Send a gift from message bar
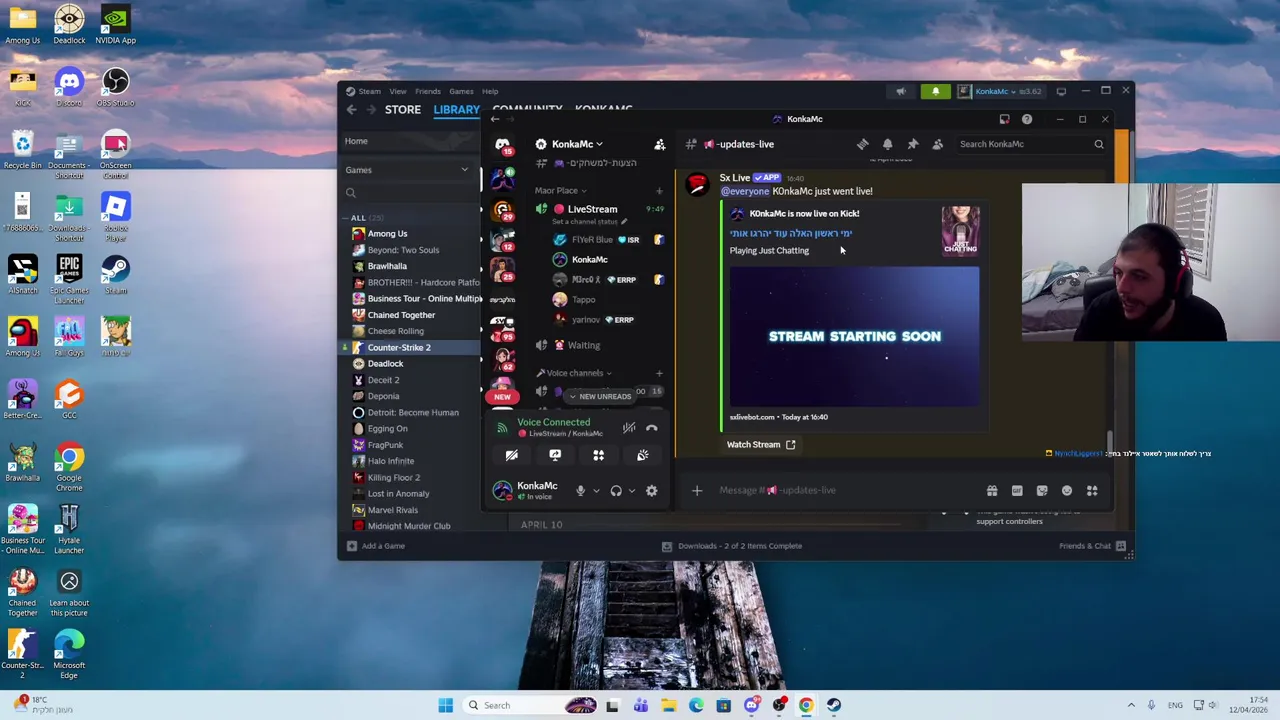 pos(992,491)
